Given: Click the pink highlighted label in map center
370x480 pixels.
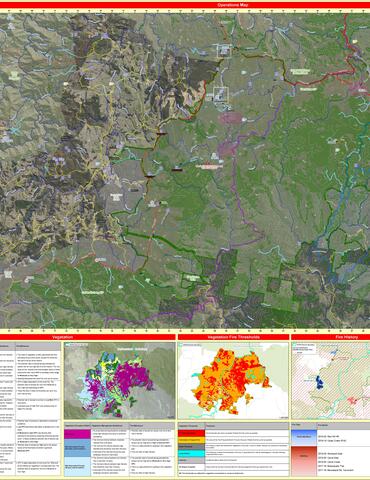Looking at the screenshot, I should [x=209, y=166].
